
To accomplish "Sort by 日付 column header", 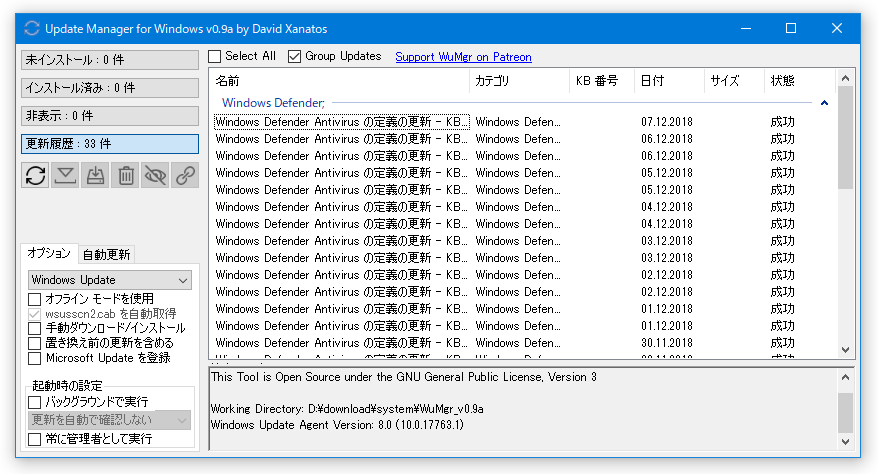I will pos(669,81).
